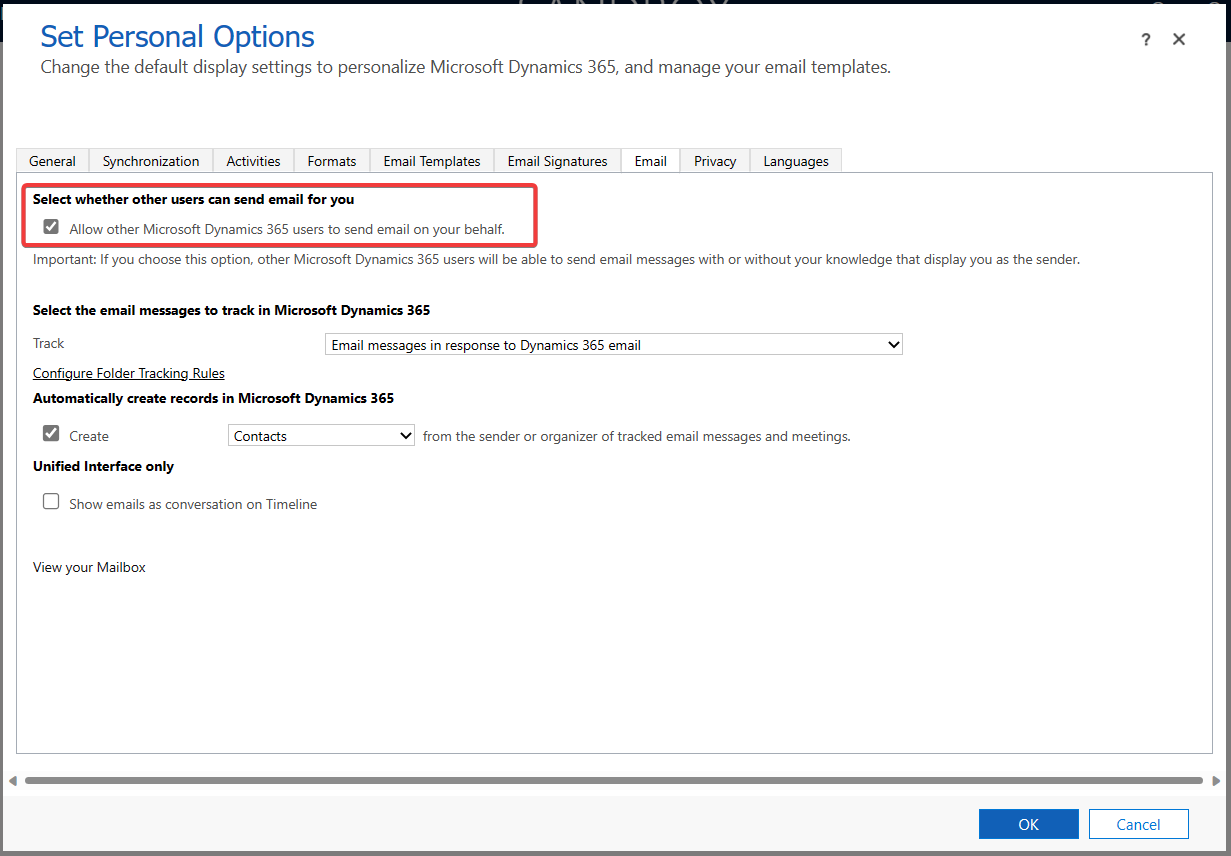Open the Email Templates tab
1231x856 pixels.
[432, 161]
